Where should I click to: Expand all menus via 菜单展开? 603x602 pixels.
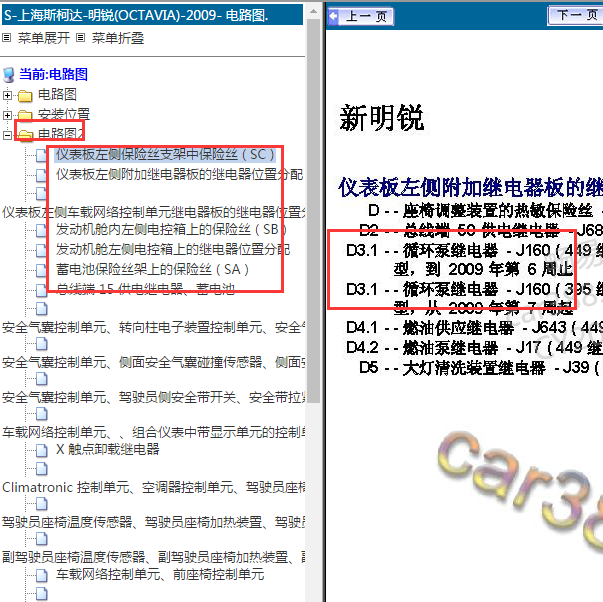coord(43,38)
